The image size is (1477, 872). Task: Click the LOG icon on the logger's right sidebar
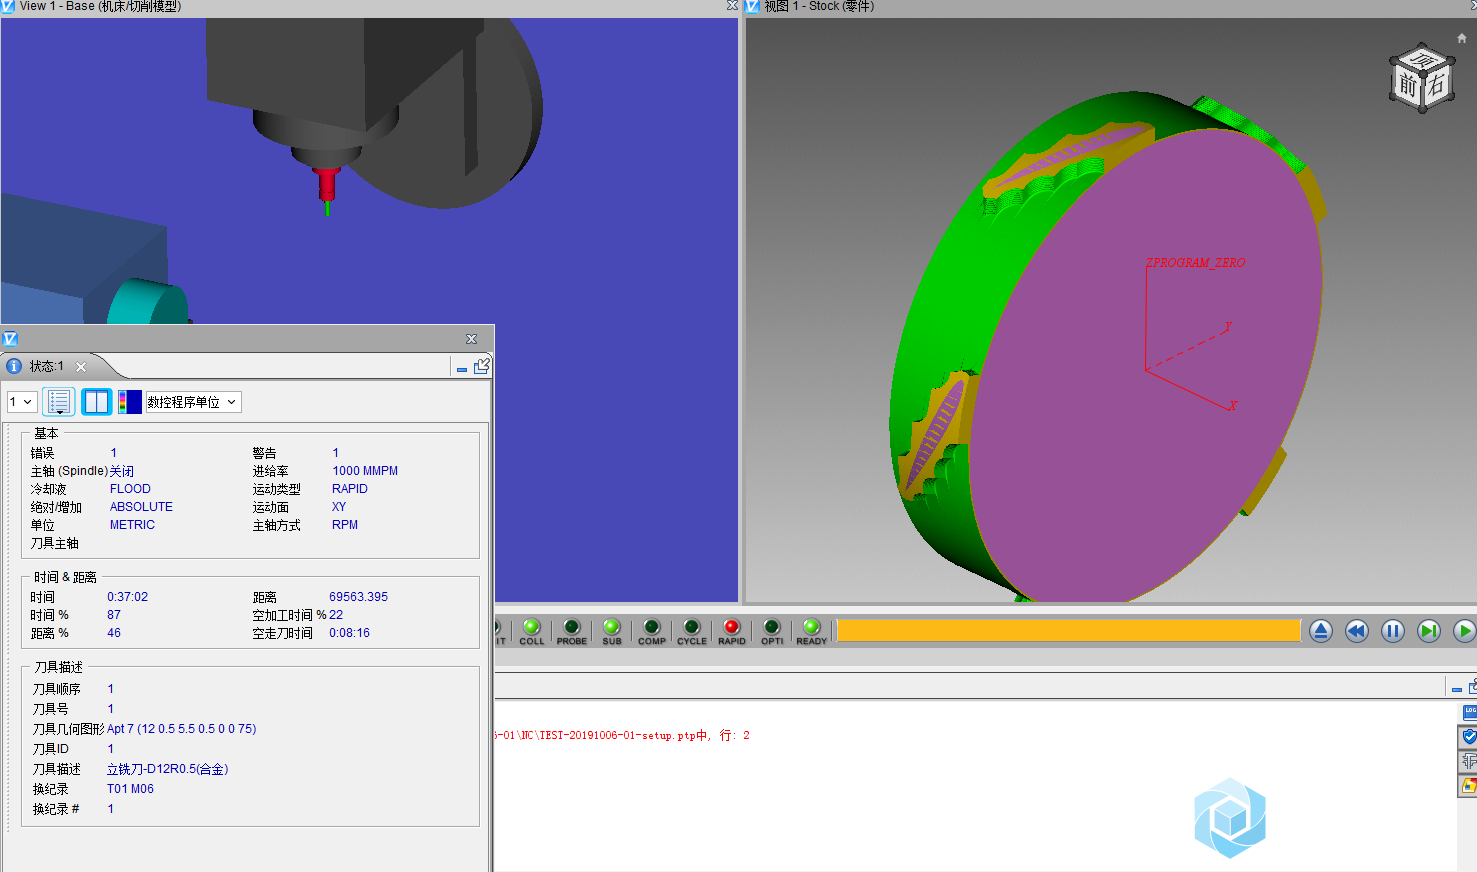click(1469, 712)
